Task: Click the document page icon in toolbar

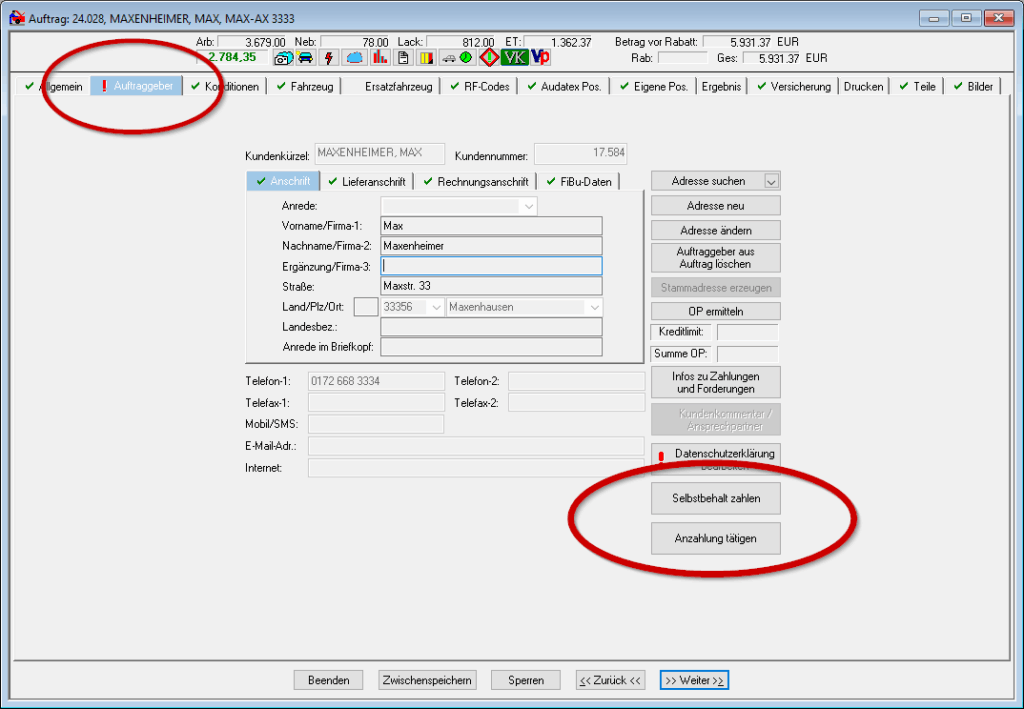Action: click(404, 58)
